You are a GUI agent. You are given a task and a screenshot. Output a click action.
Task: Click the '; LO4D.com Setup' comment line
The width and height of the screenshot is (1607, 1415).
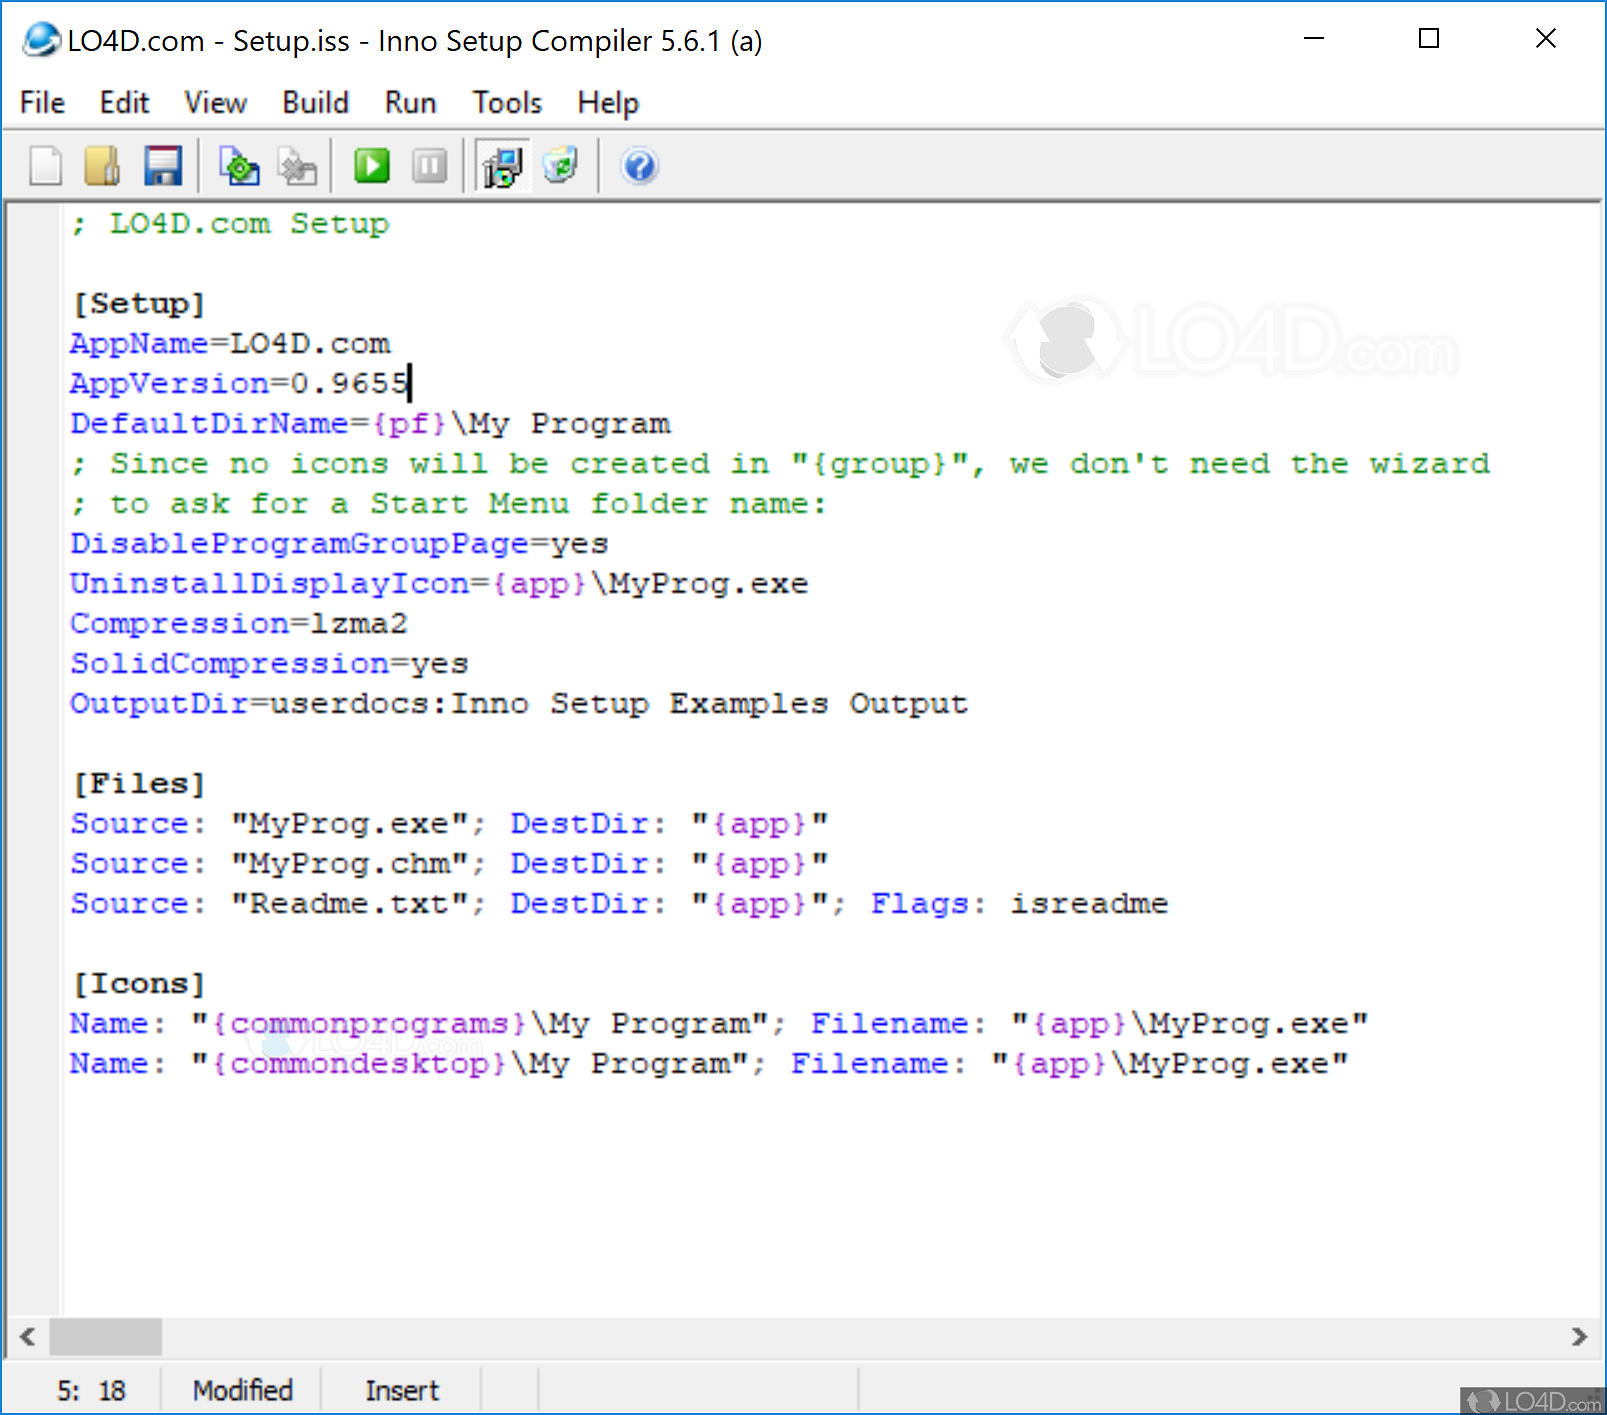(x=230, y=224)
